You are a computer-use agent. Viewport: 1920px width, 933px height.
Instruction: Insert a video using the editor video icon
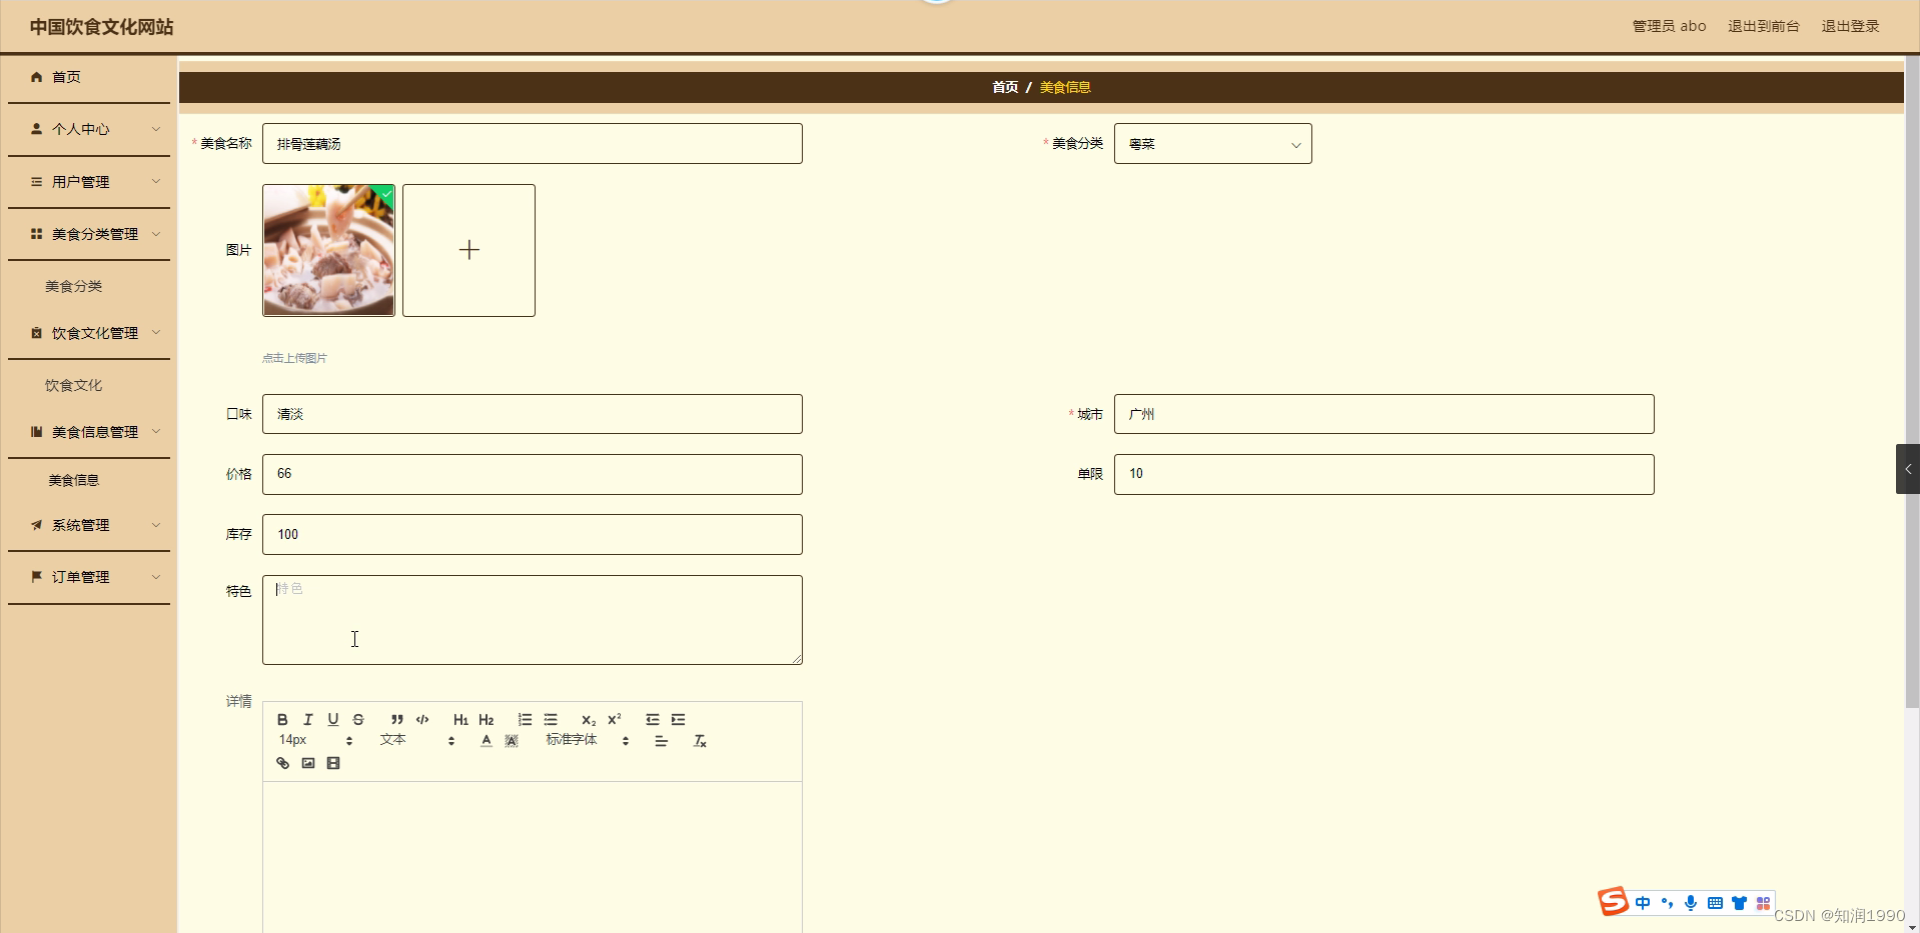(332, 762)
